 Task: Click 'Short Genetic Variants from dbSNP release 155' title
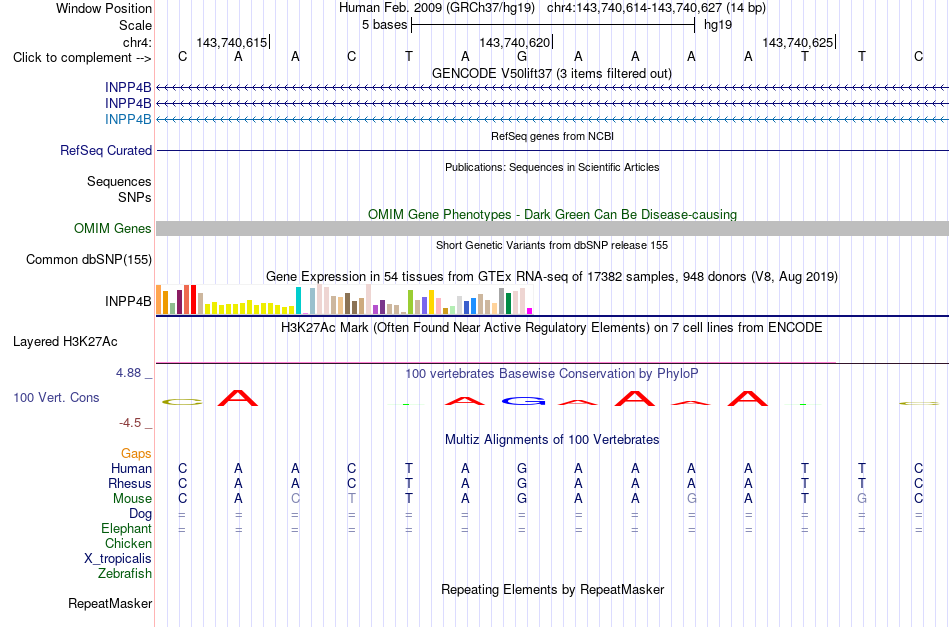552,245
